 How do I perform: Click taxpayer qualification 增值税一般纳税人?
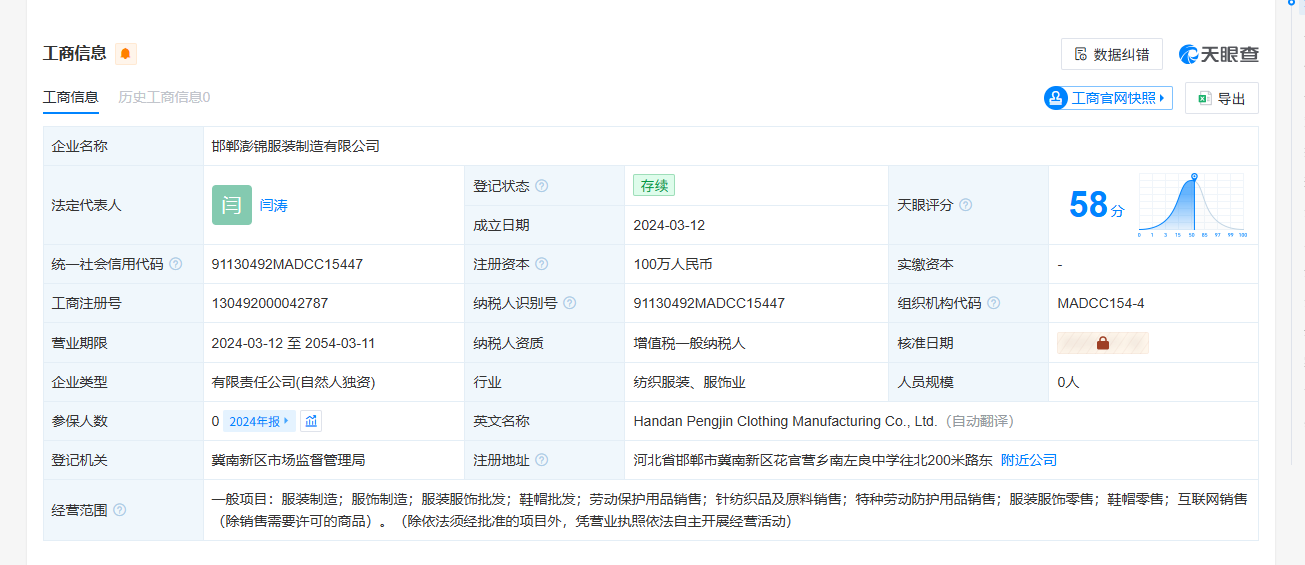coord(689,343)
